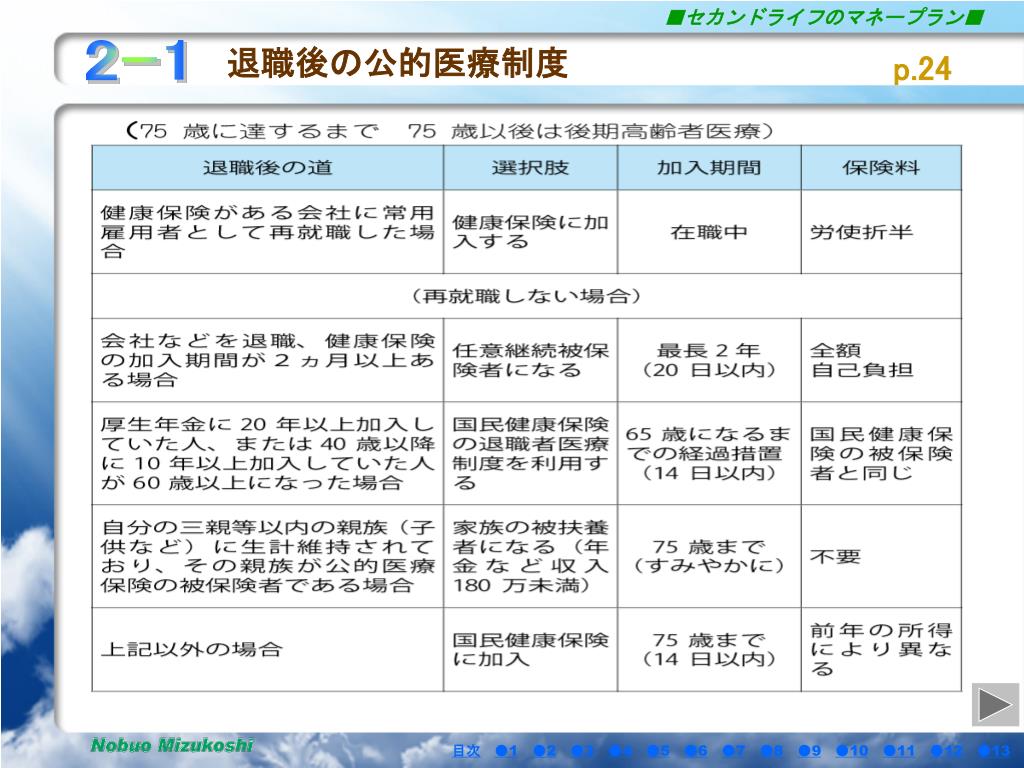Image resolution: width=1024 pixels, height=768 pixels.
Task: Click cell 労使折半
Action: click(x=881, y=232)
